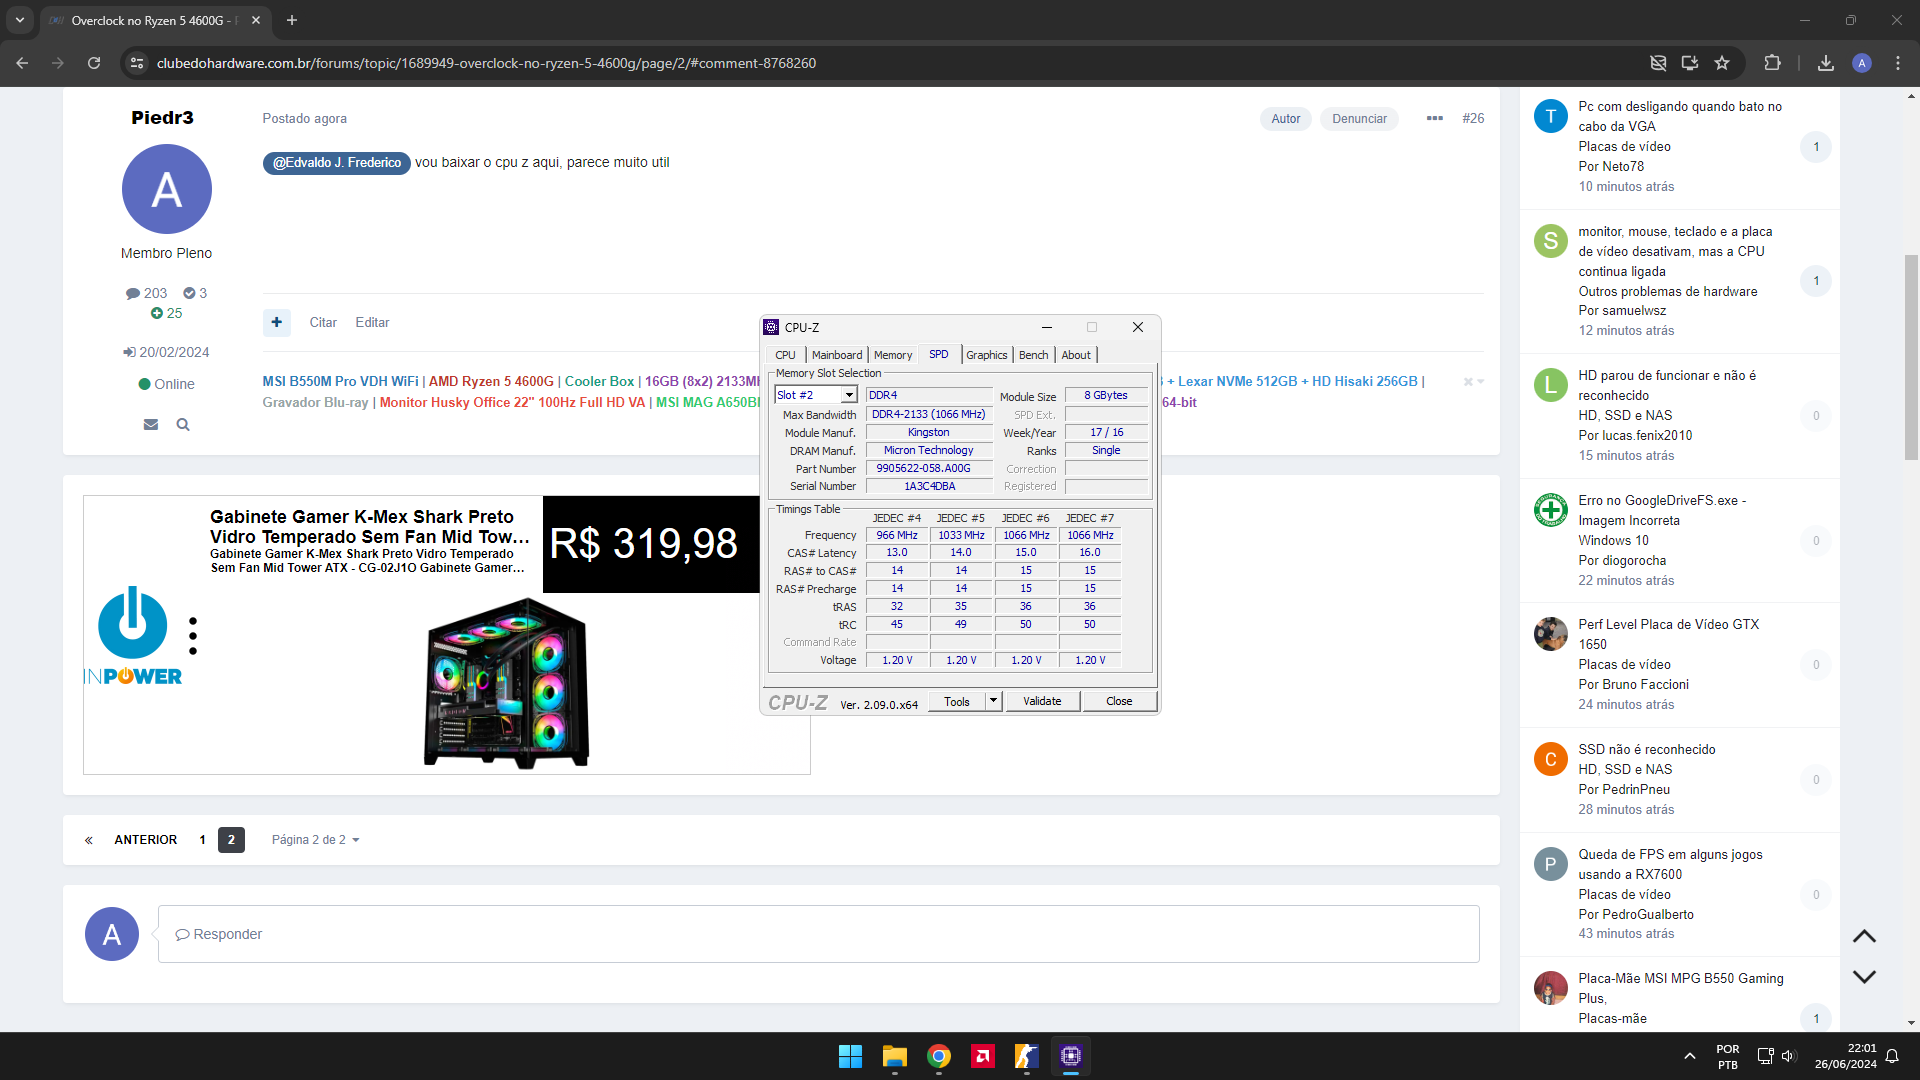The image size is (1920, 1080).
Task: Open the volume control in tray
Action: (1789, 1056)
